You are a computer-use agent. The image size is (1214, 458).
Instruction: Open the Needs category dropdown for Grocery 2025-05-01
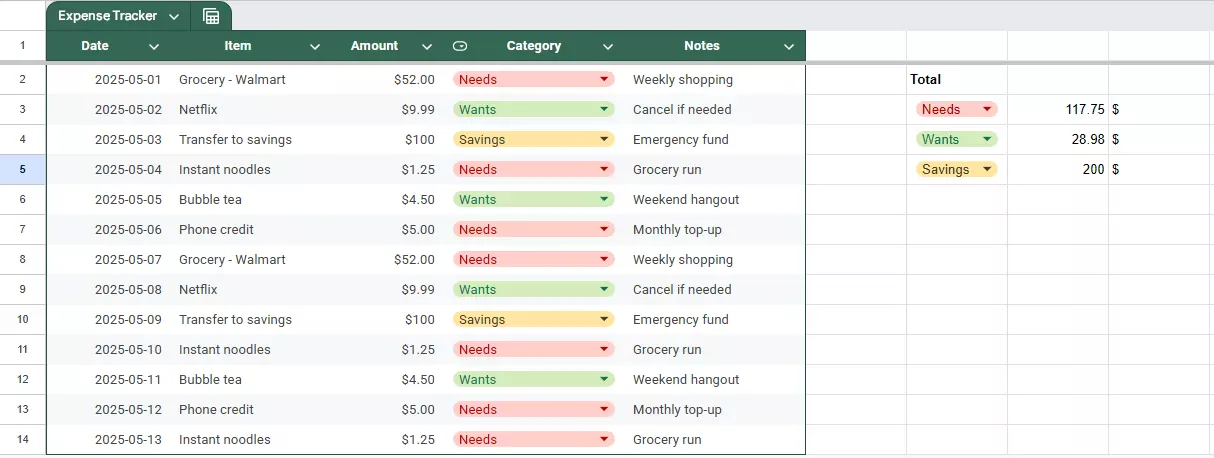tap(604, 79)
